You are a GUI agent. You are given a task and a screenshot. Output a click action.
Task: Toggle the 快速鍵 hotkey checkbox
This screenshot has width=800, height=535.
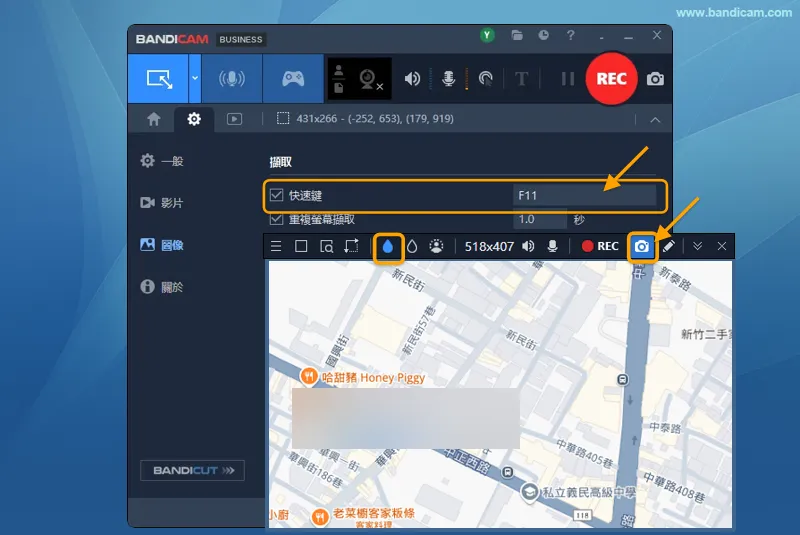coord(277,195)
